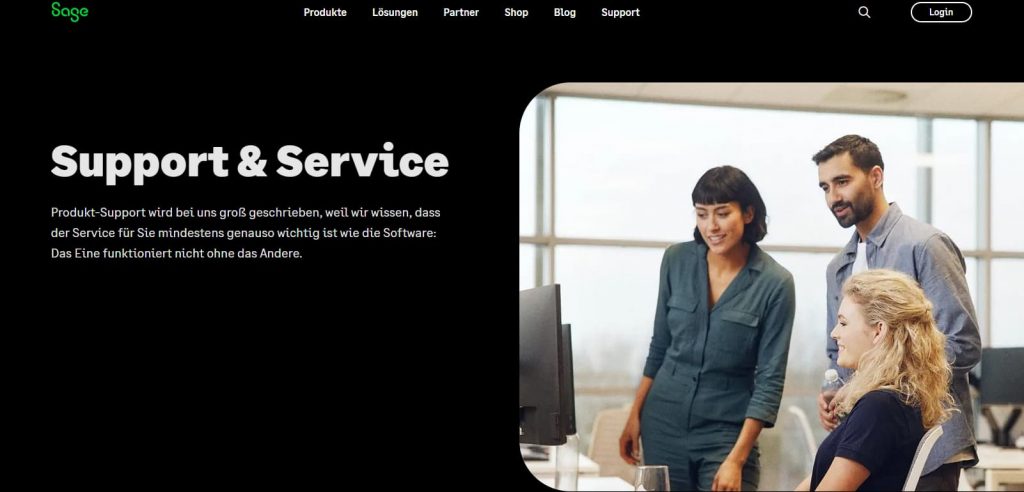Click the green Sage logo
The height and width of the screenshot is (492, 1024).
[x=69, y=11]
